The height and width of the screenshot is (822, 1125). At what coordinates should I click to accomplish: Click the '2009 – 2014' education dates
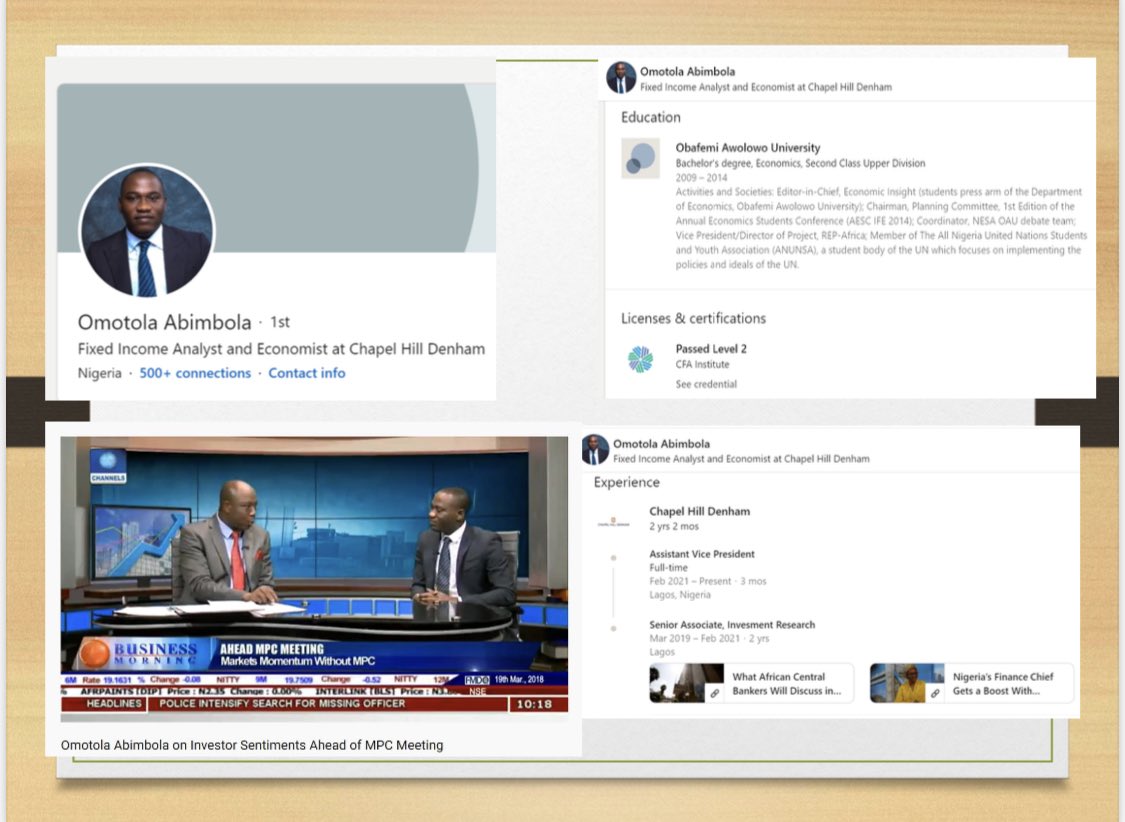[701, 178]
